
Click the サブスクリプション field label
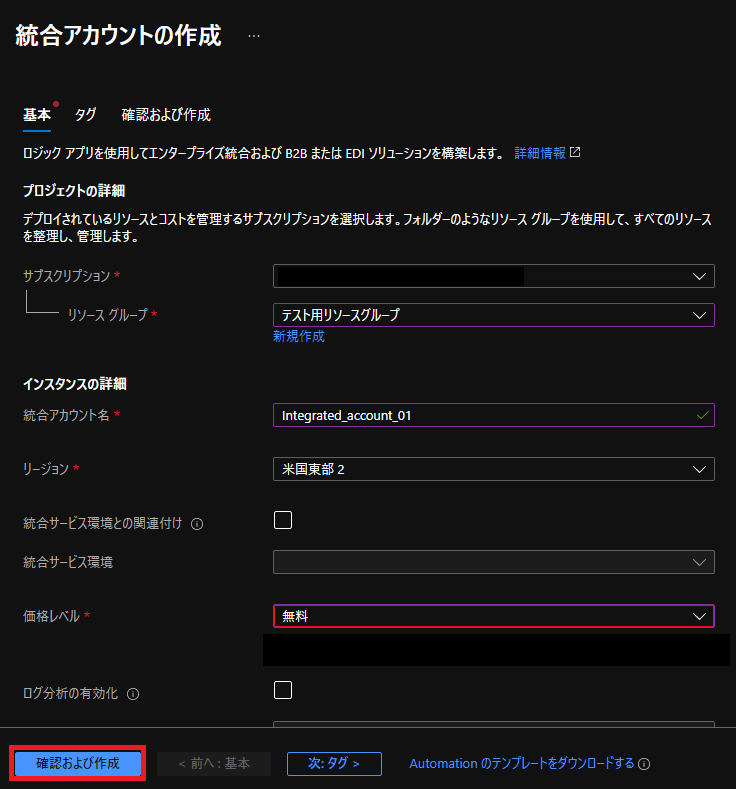tap(66, 276)
